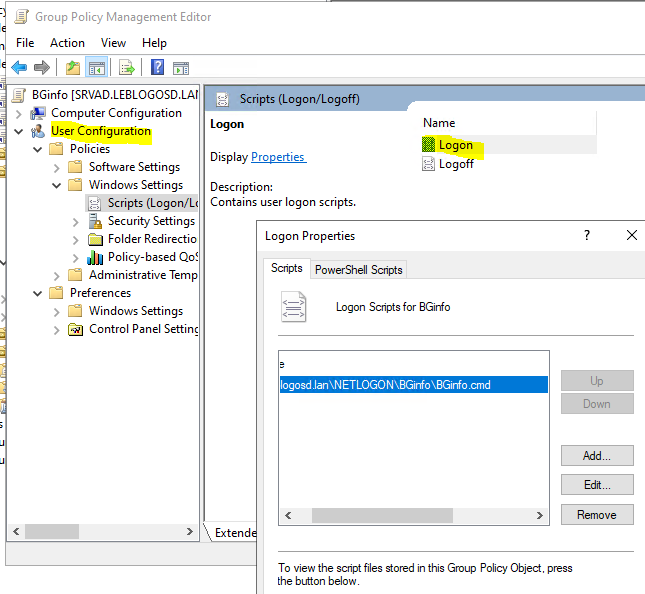
Task: Click the Folder Redirection folder icon
Action: coord(95,239)
